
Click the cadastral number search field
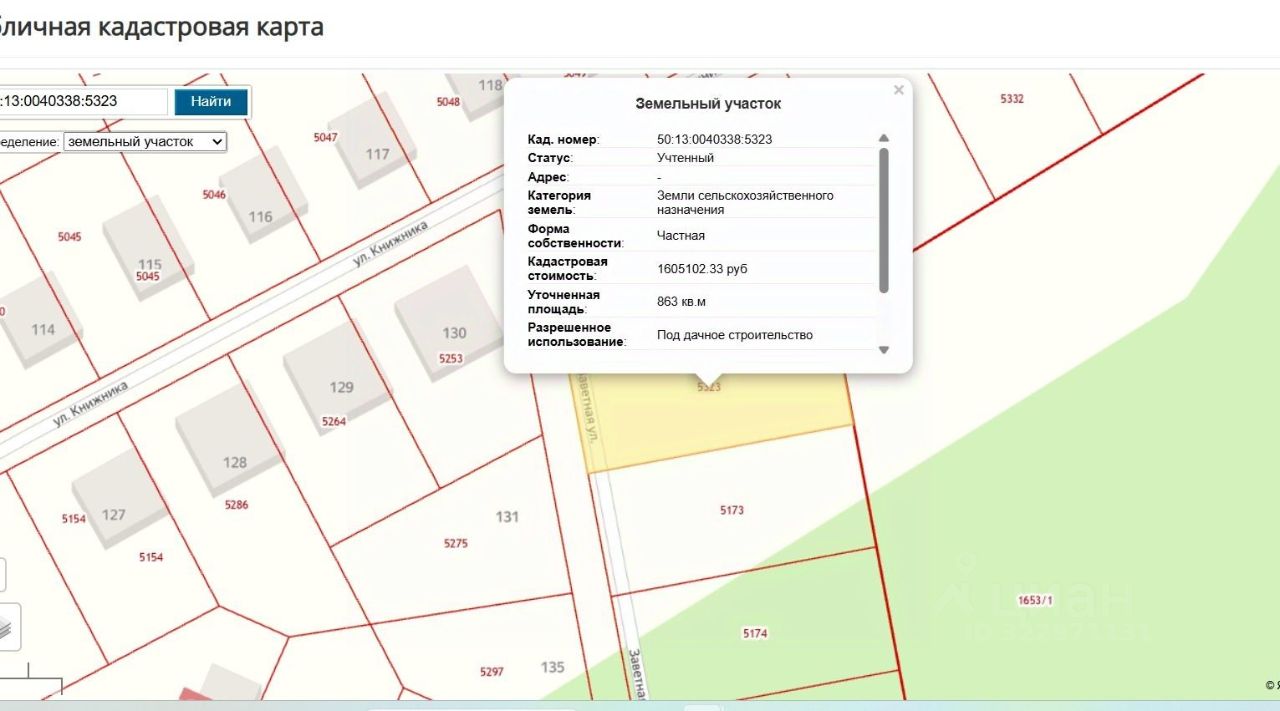[83, 102]
